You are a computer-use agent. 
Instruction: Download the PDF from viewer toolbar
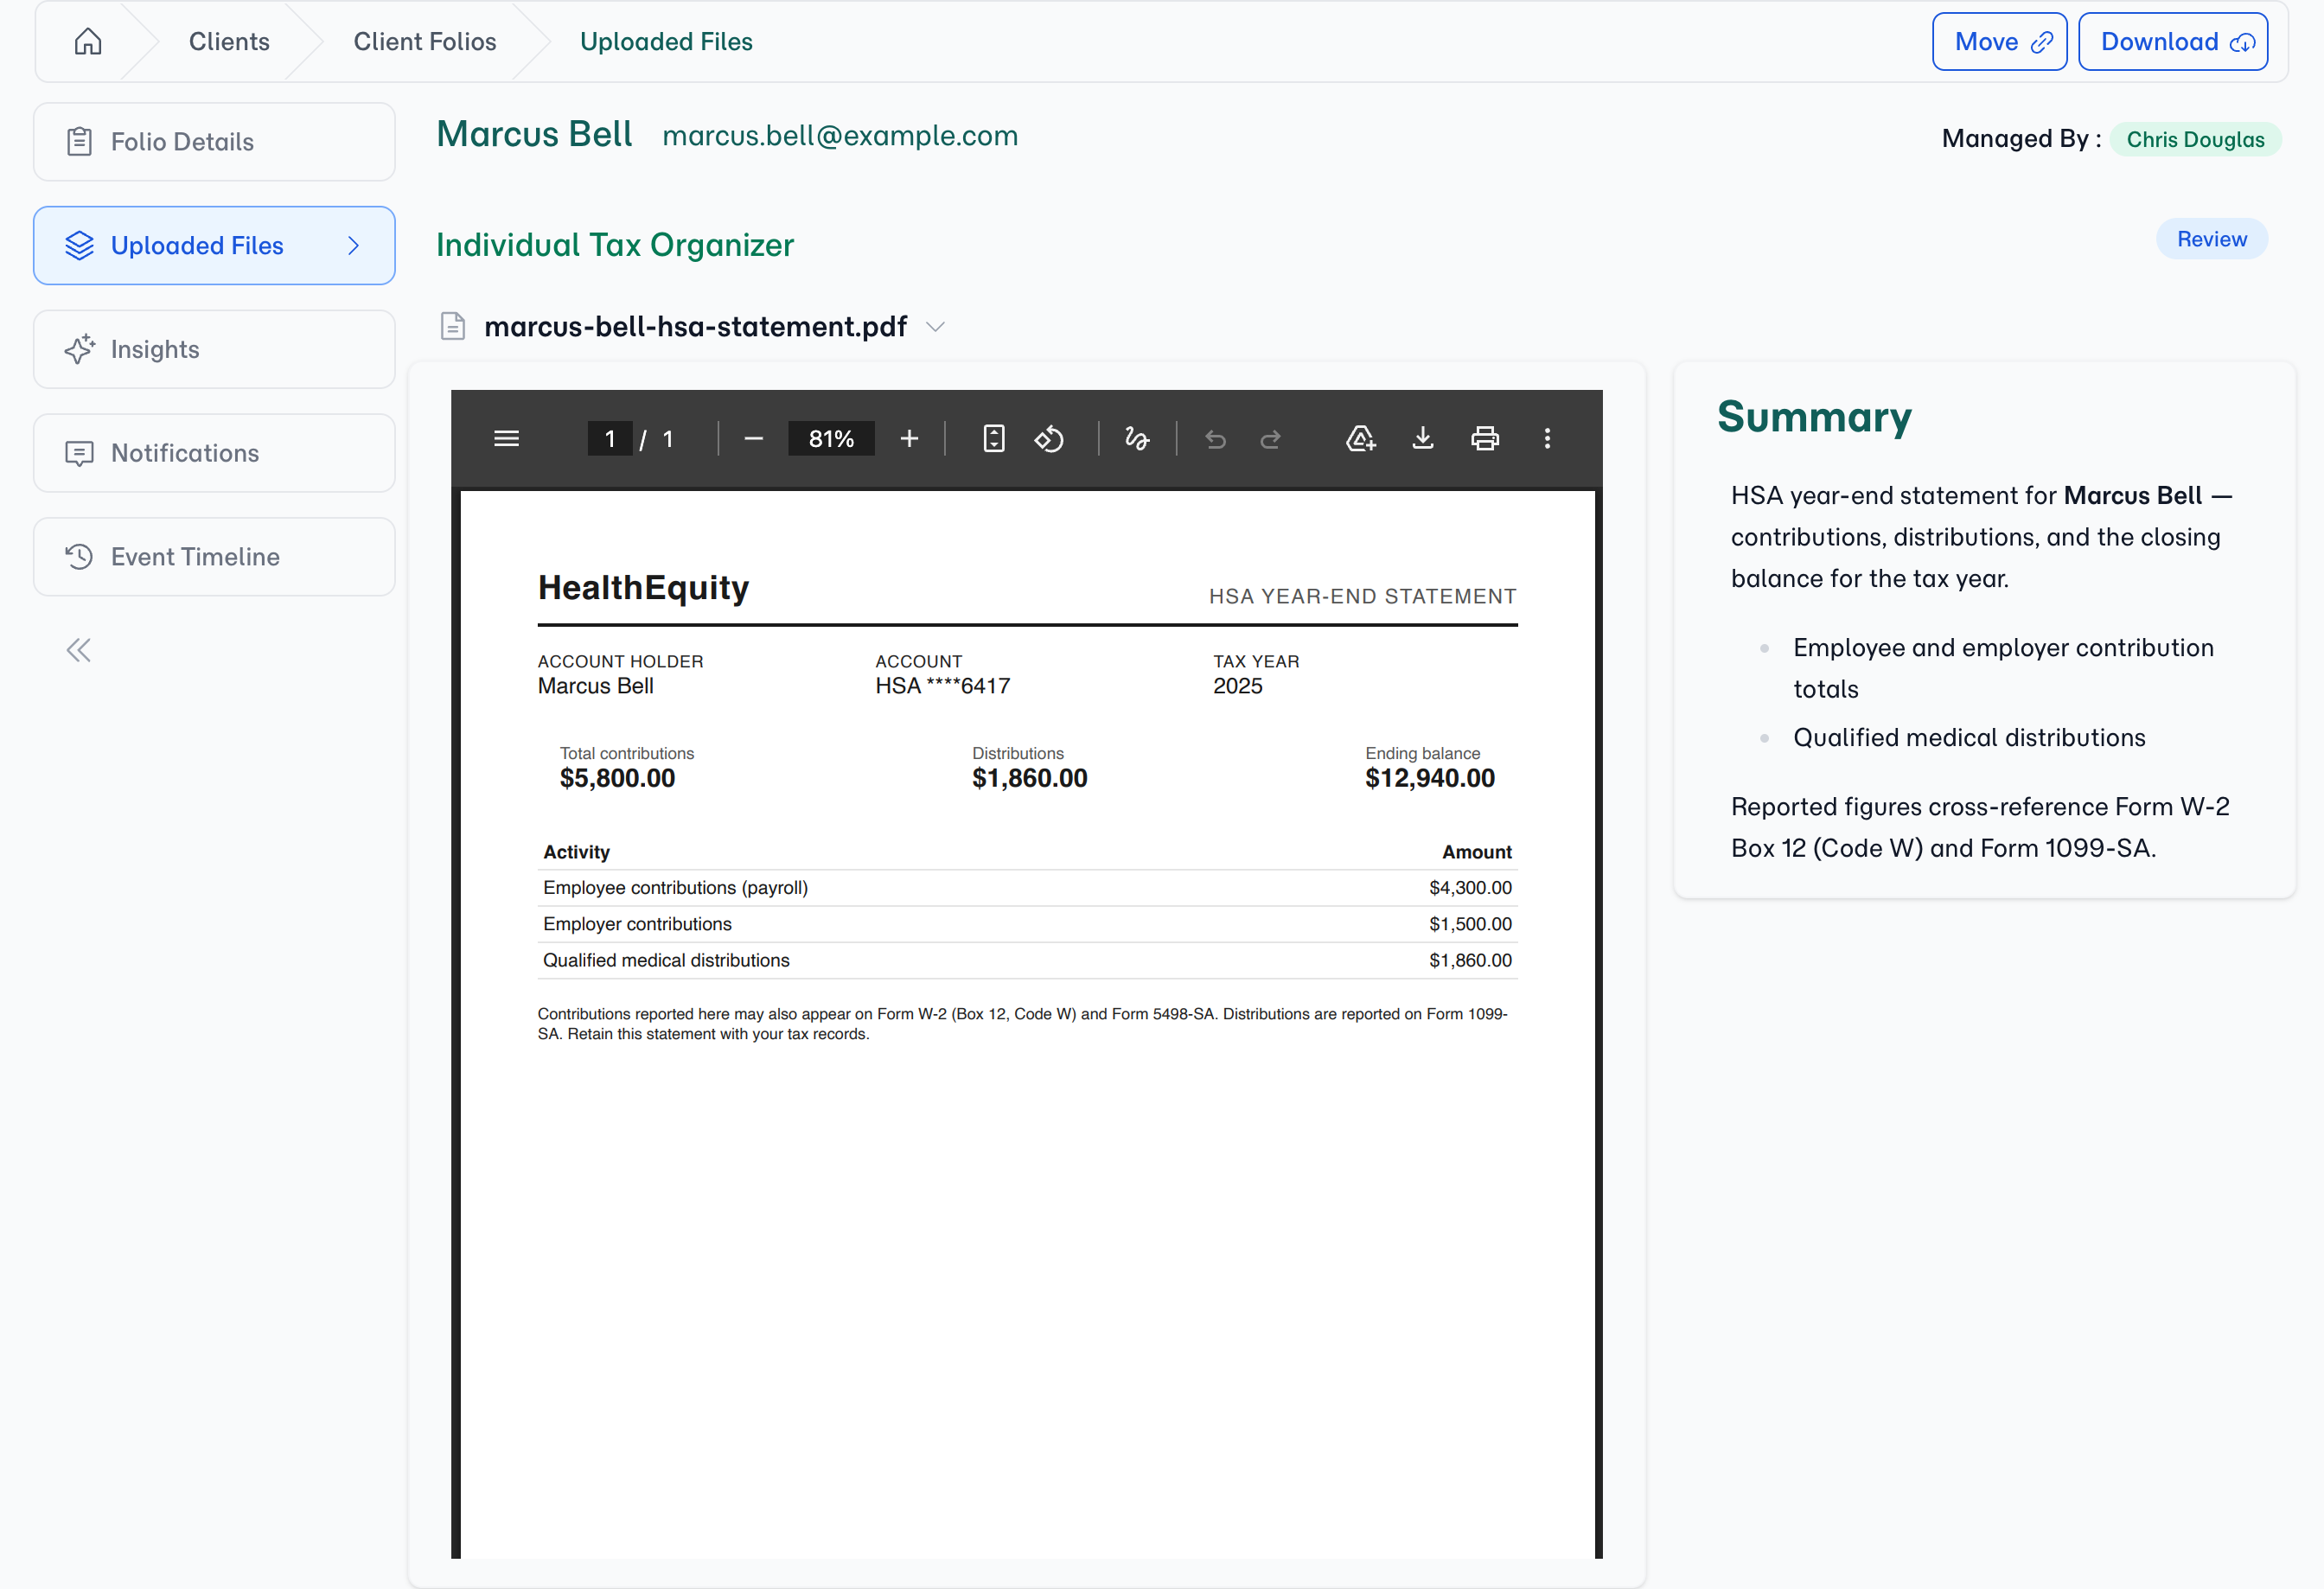(1423, 439)
